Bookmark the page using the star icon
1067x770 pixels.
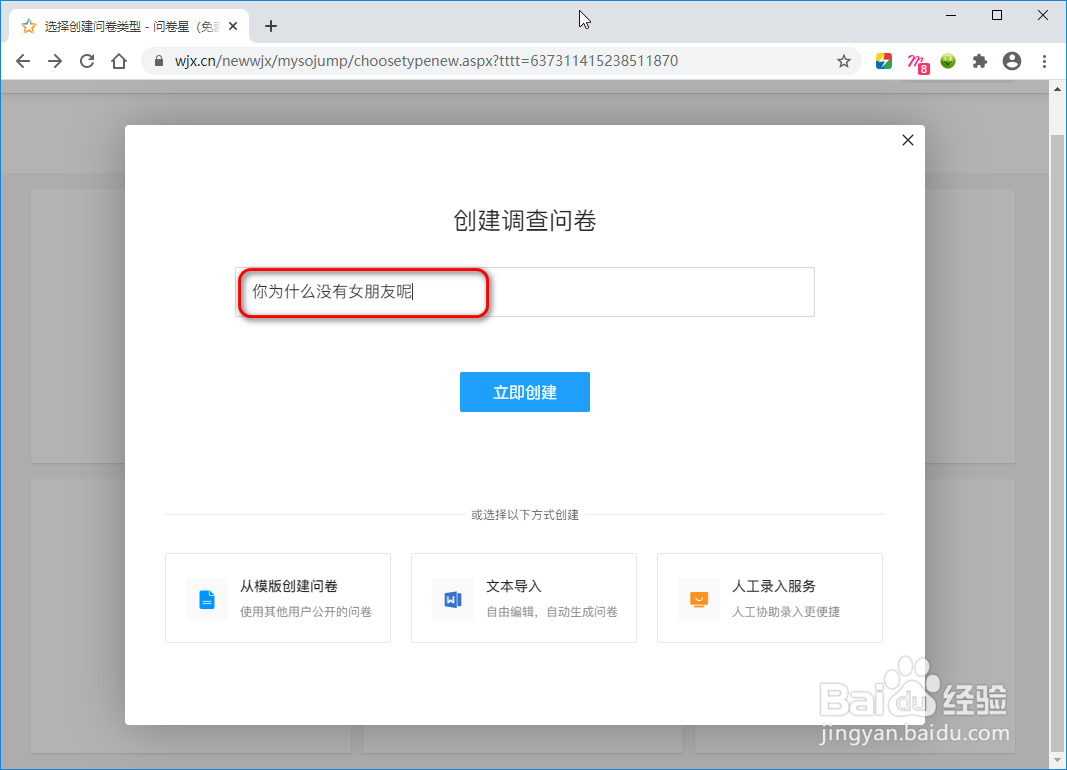point(843,61)
